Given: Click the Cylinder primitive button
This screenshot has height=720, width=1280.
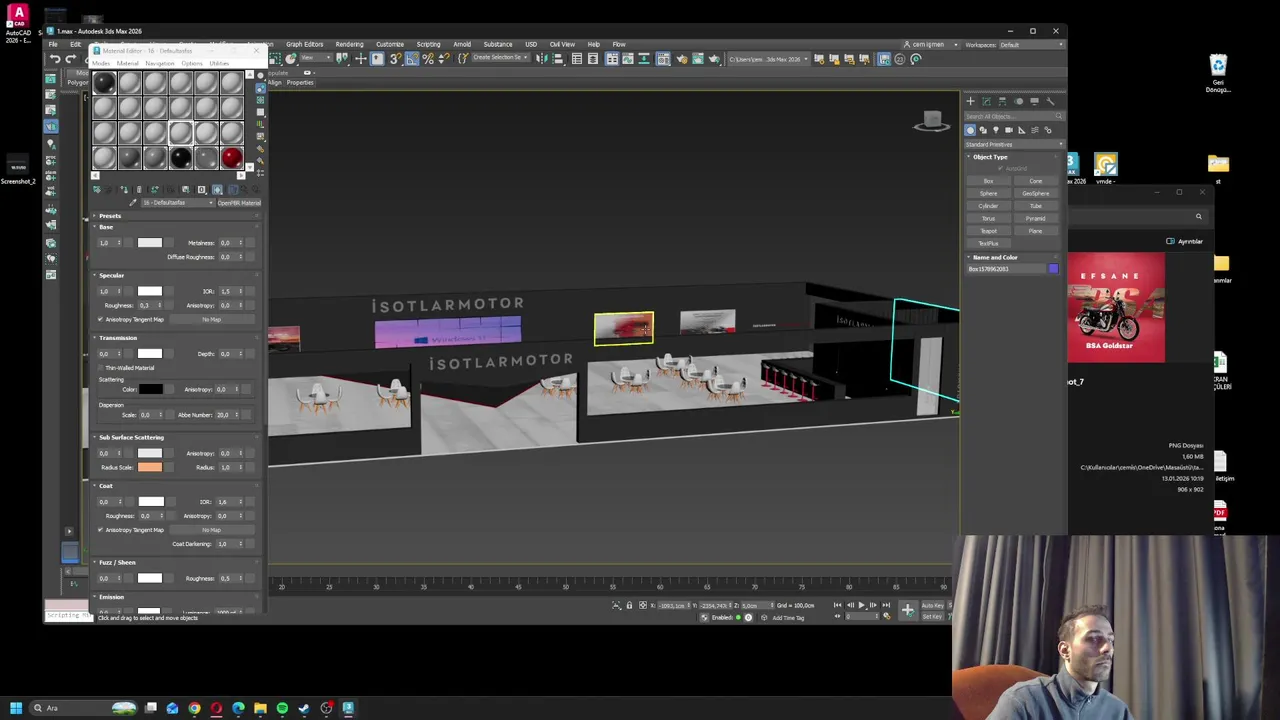Looking at the screenshot, I should pos(988,206).
